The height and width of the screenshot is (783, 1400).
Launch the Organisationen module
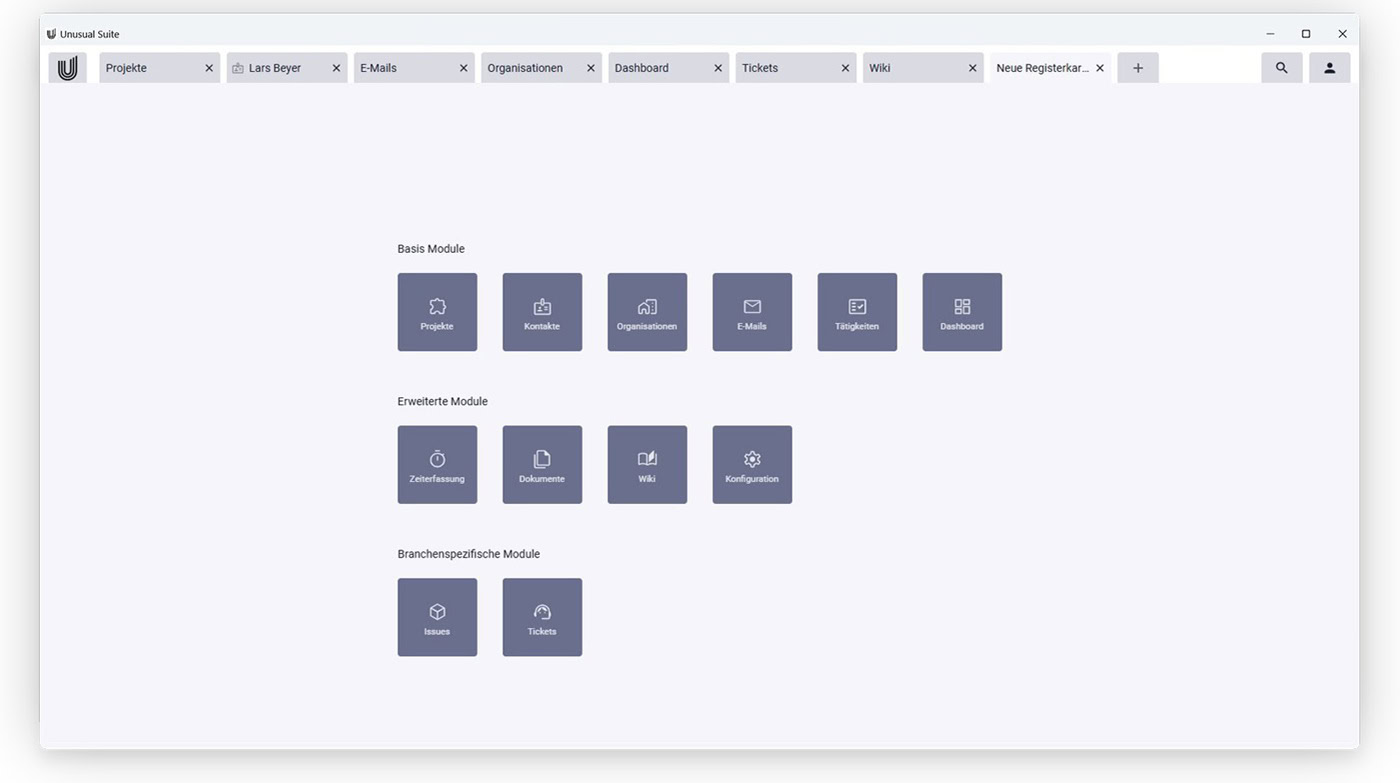point(647,312)
